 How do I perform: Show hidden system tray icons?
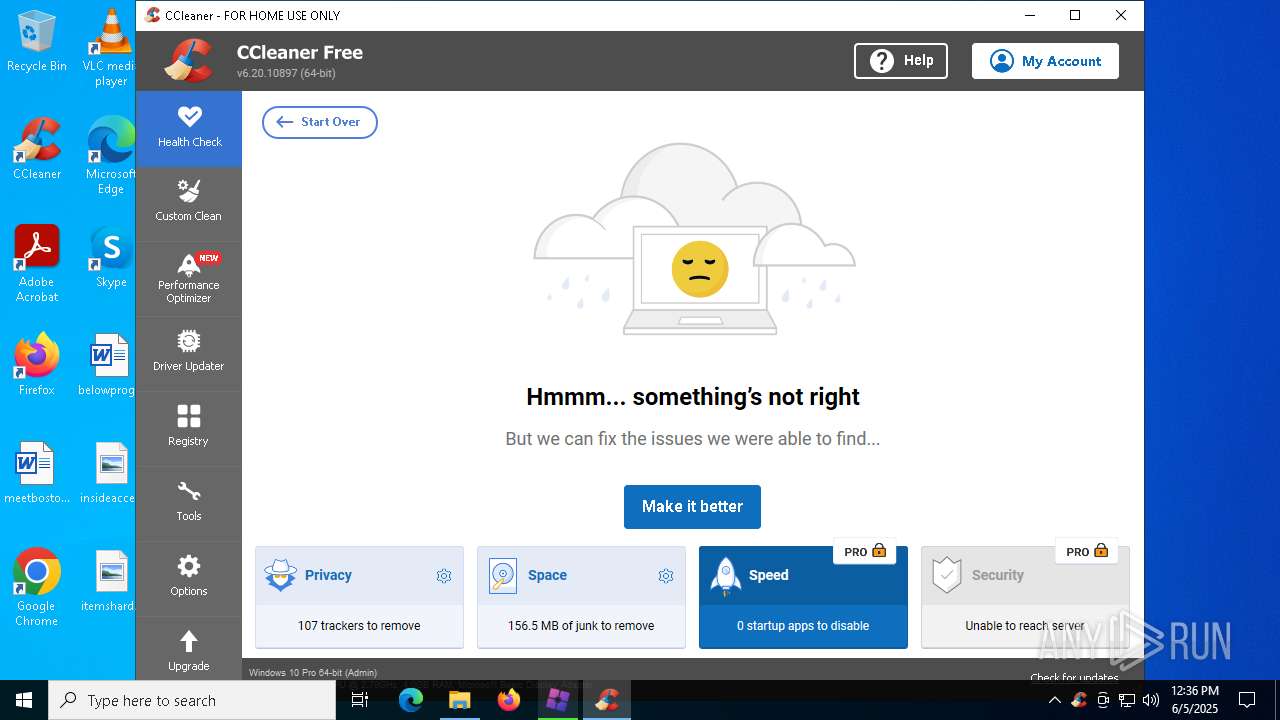[1054, 700]
